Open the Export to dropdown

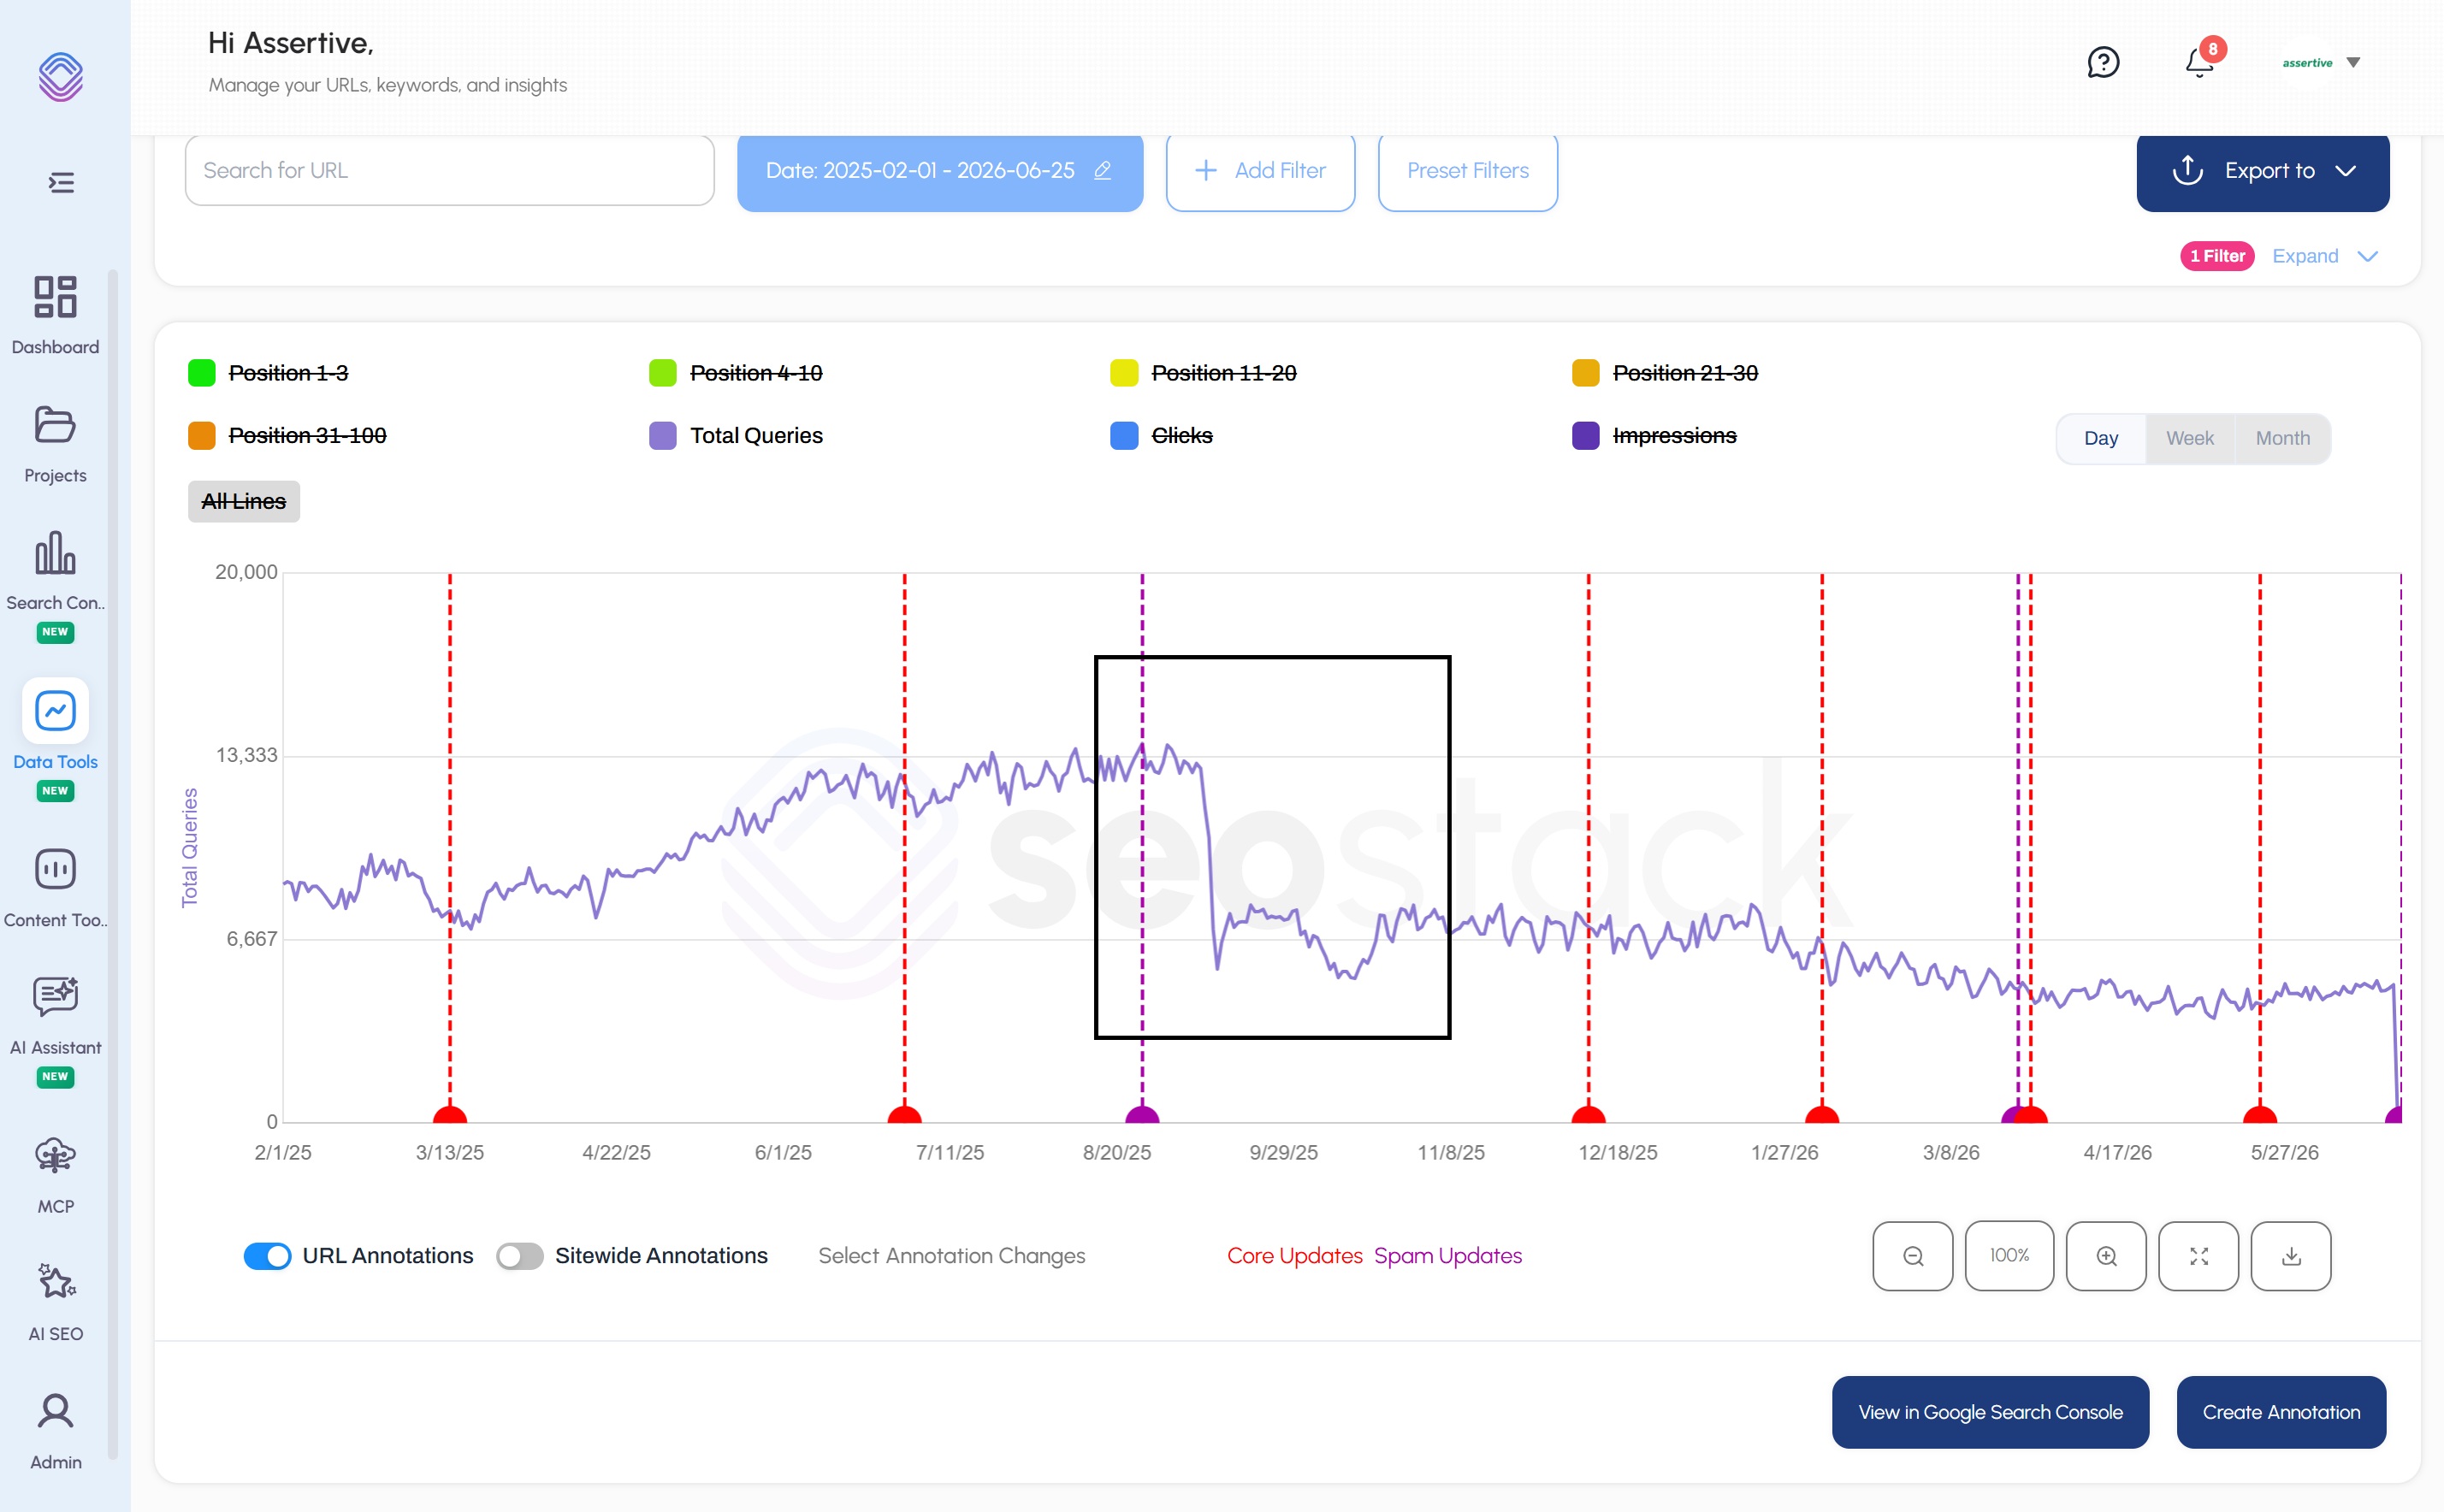coord(2262,171)
